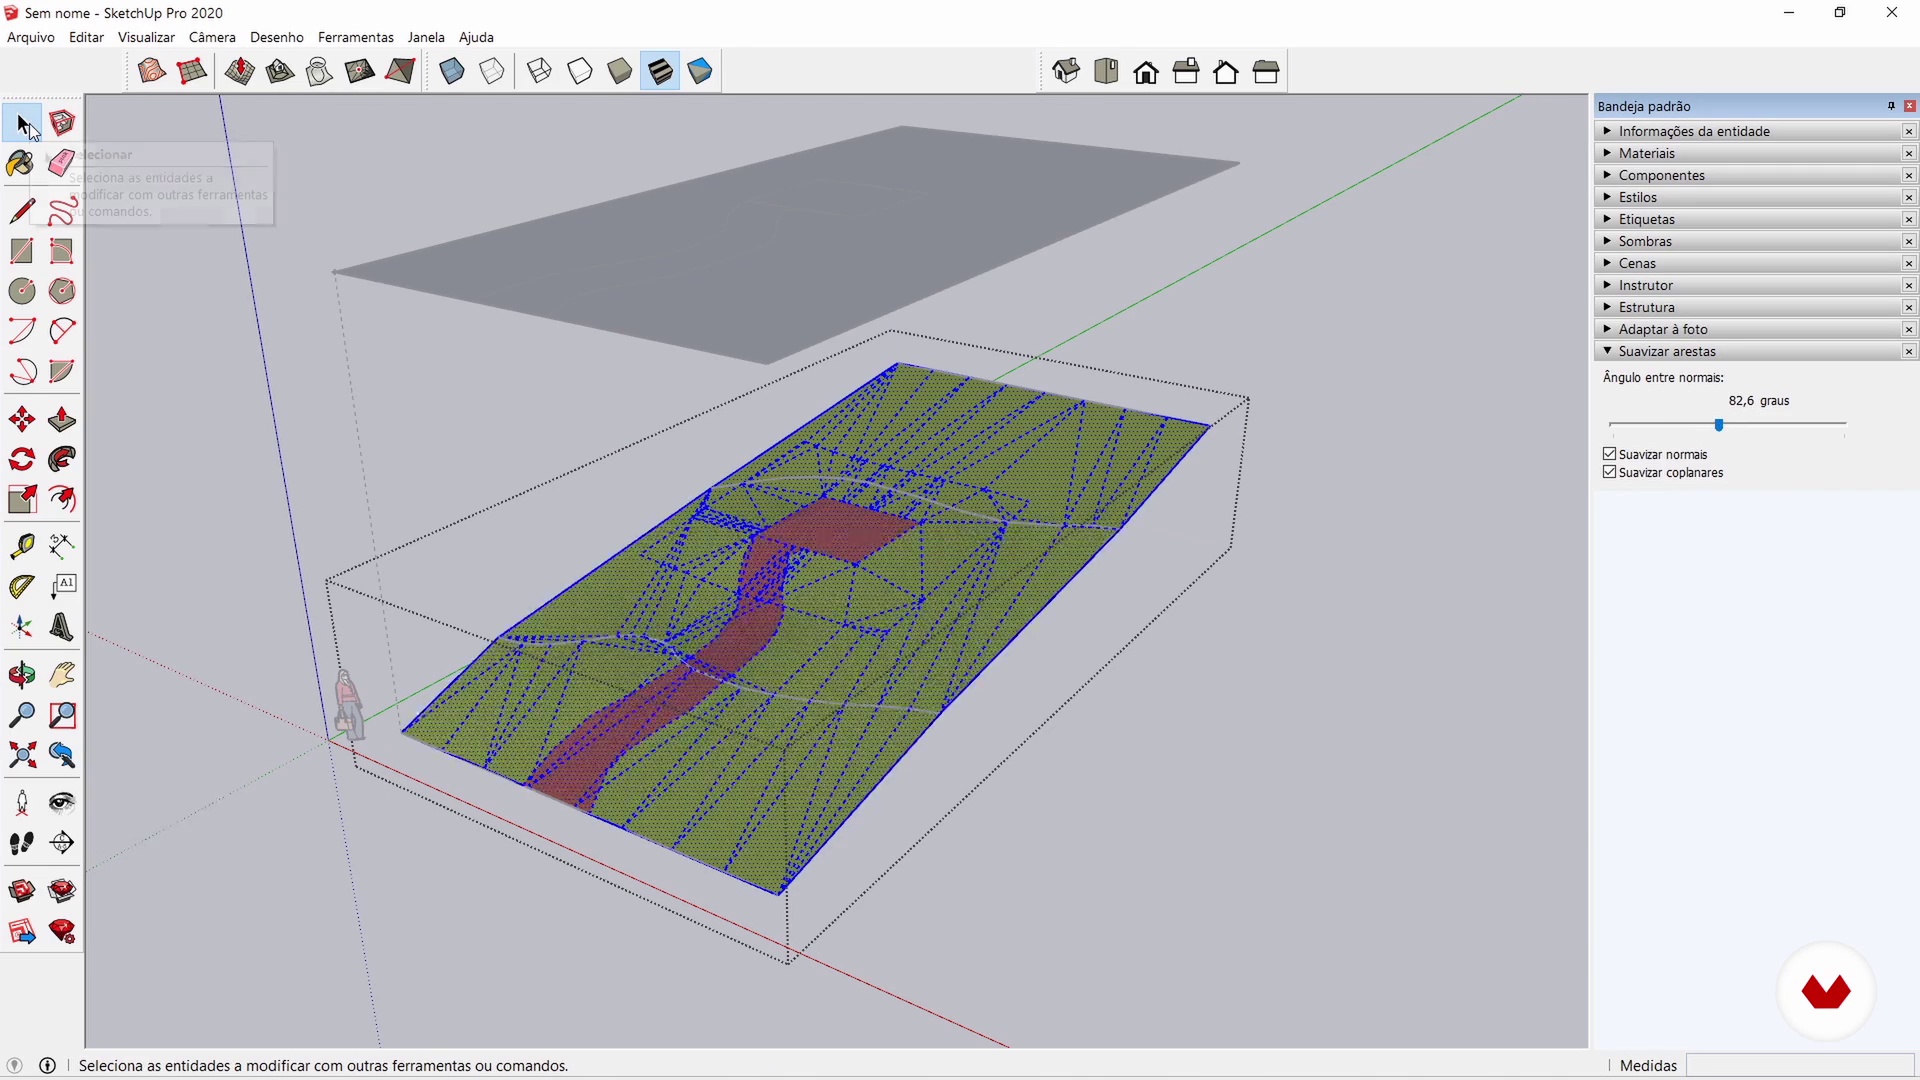Click the status bar info toggle icon
Viewport: 1920px width, 1080px height.
[47, 1065]
